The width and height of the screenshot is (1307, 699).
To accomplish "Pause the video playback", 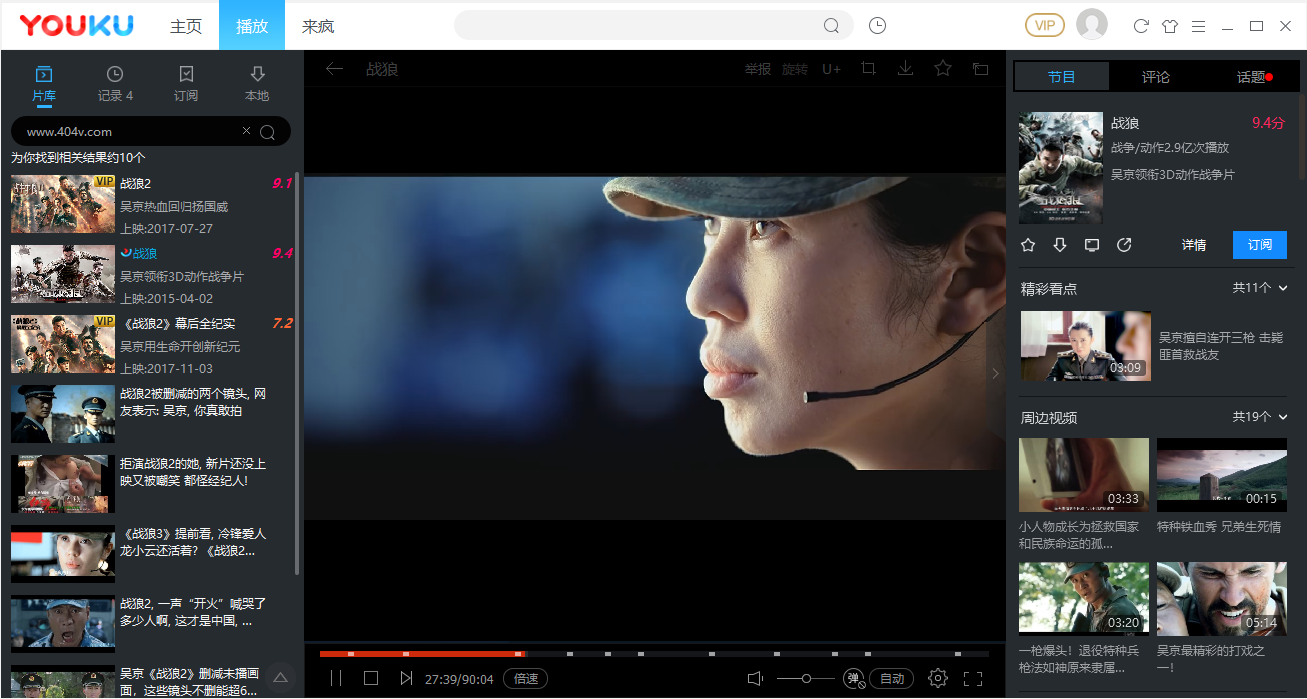I will click(336, 679).
